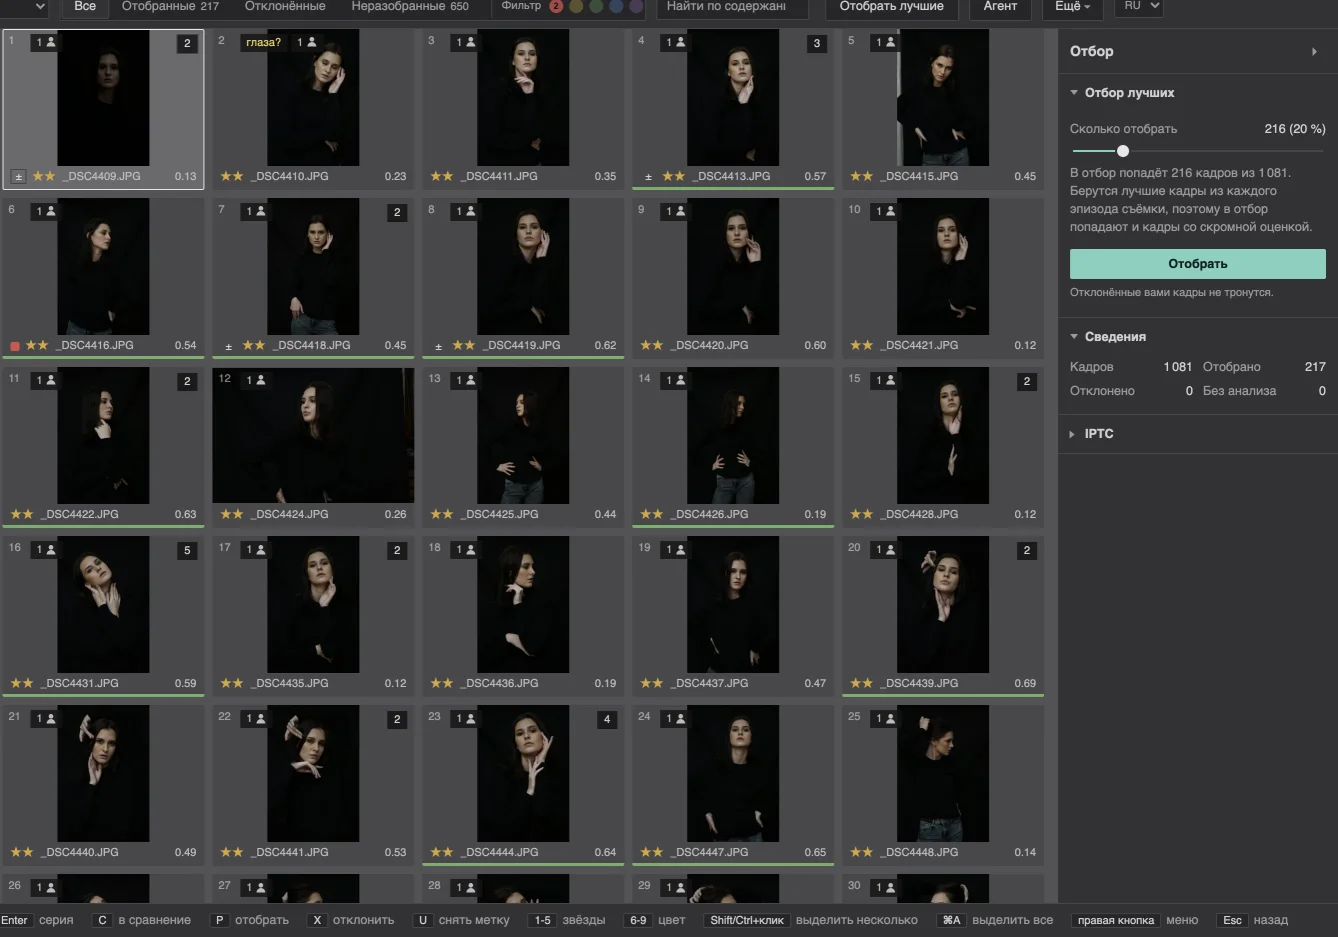The height and width of the screenshot is (937, 1338).
Task: Click the ± icon beside _DSC4413.JPG
Action: 648,177
